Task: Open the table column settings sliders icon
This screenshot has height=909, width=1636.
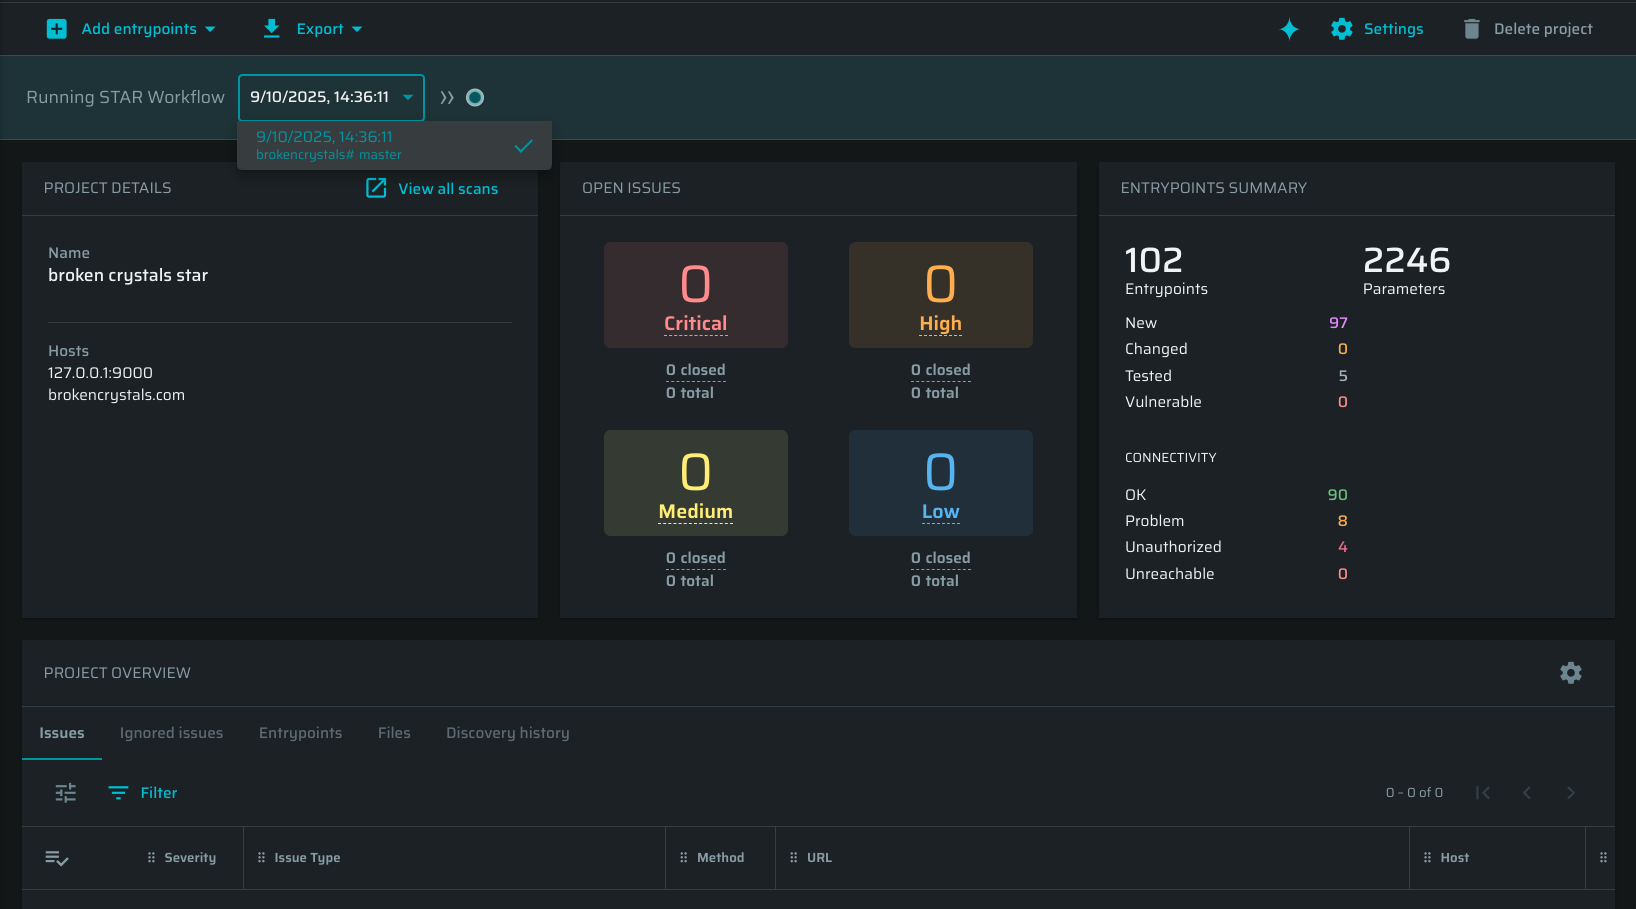Action: 66,793
